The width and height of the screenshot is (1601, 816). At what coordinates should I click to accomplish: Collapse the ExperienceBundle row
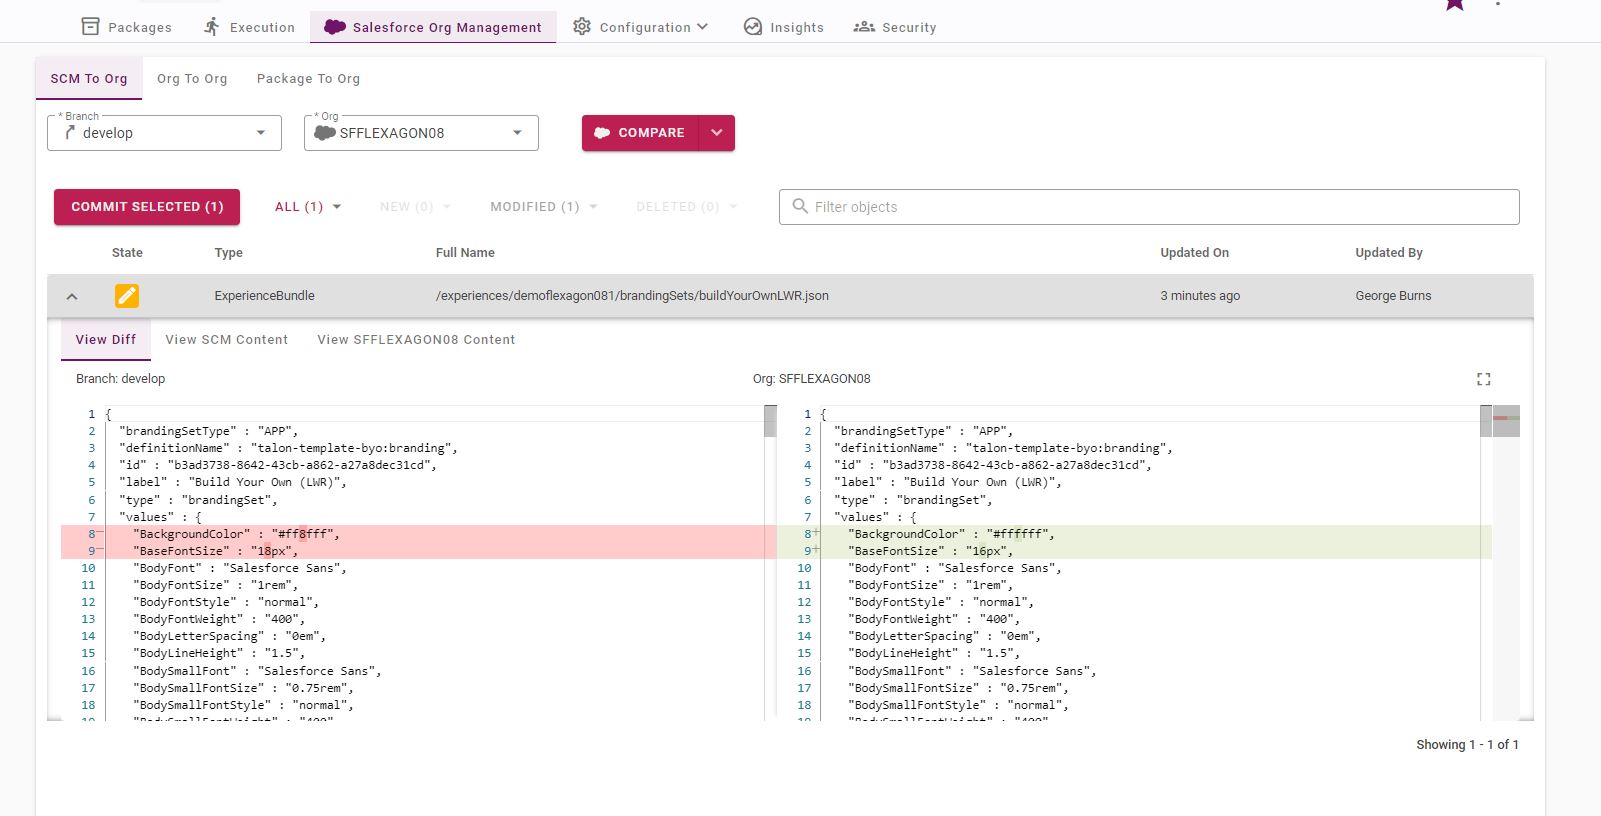pos(72,296)
